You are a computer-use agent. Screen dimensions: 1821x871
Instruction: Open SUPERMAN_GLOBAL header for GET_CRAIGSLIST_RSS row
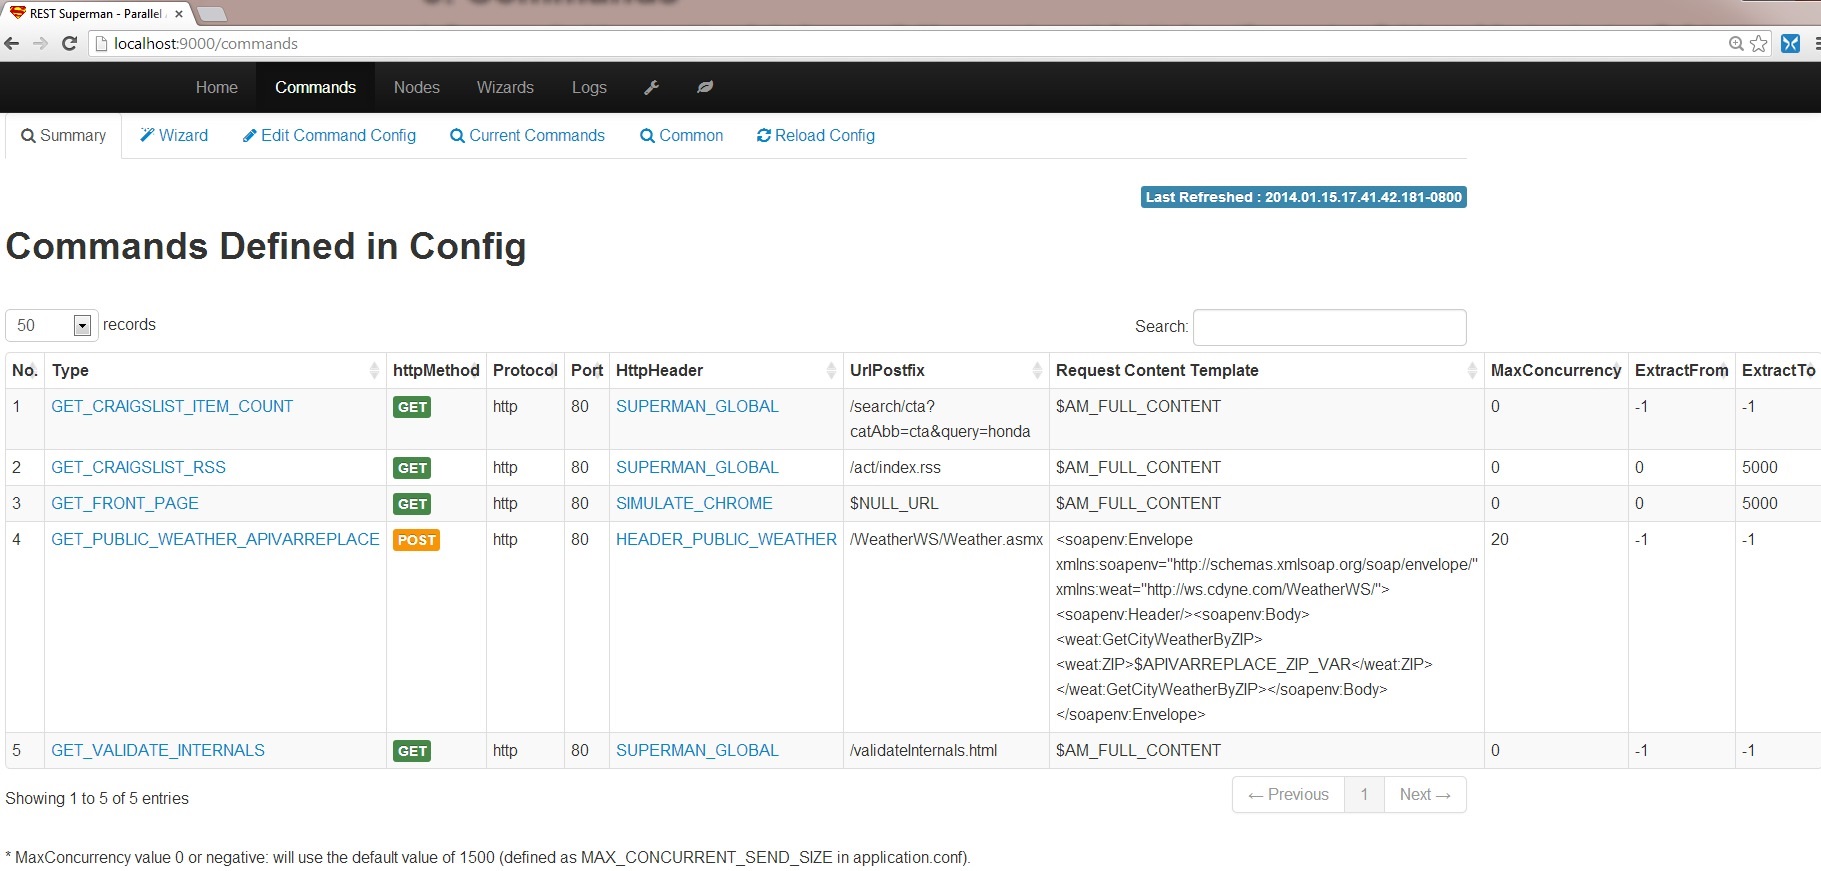coord(697,467)
